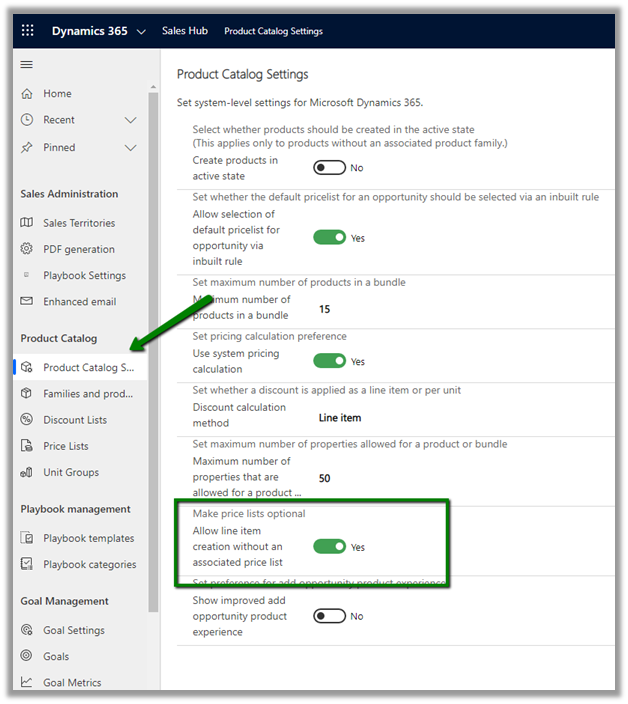The image size is (628, 704).
Task: Open Discount calculation method Line item dropdown
Action: (x=340, y=418)
